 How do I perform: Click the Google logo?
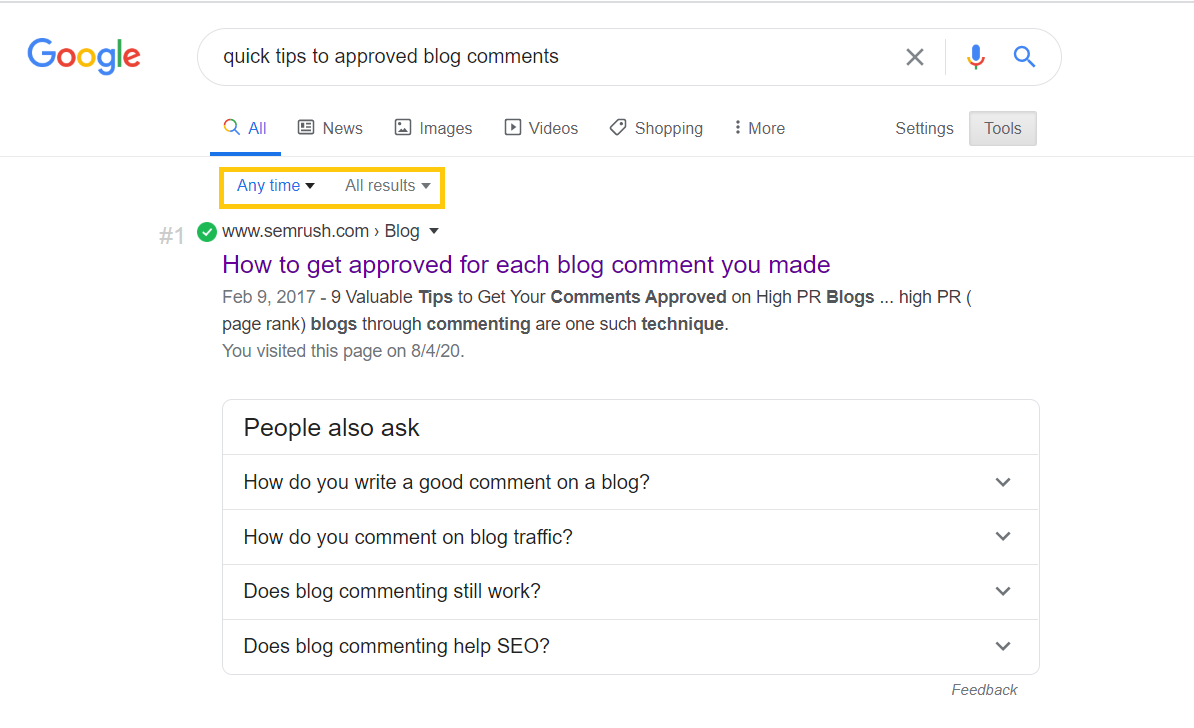coord(83,57)
